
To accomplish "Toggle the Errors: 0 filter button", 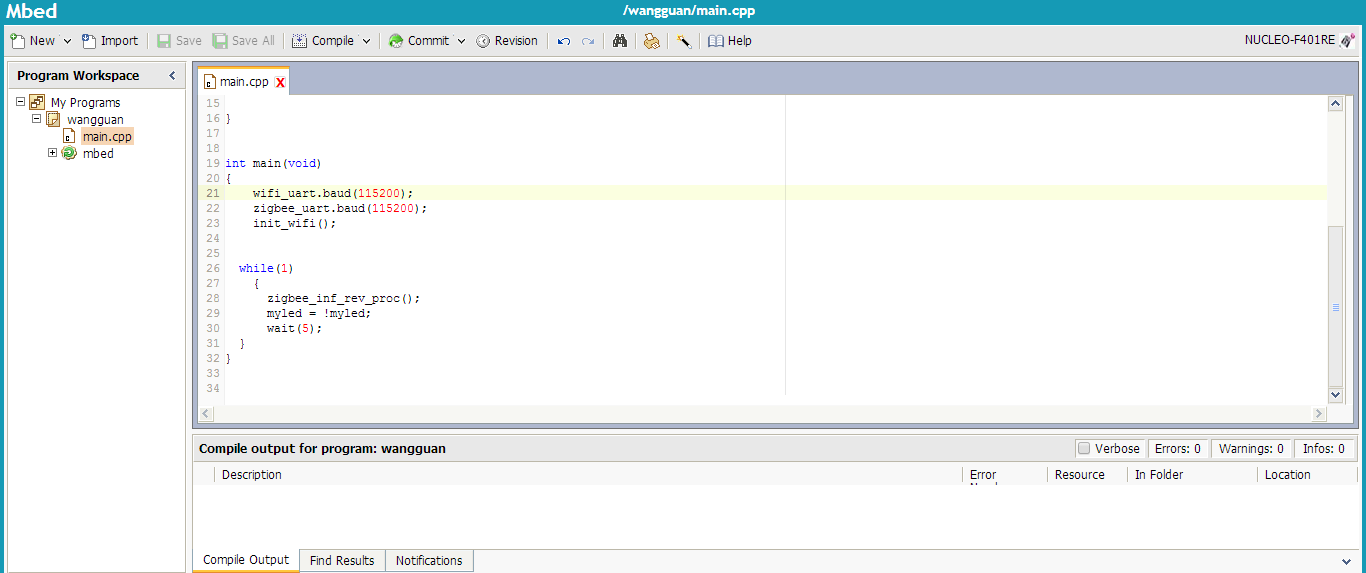I will tap(1177, 449).
